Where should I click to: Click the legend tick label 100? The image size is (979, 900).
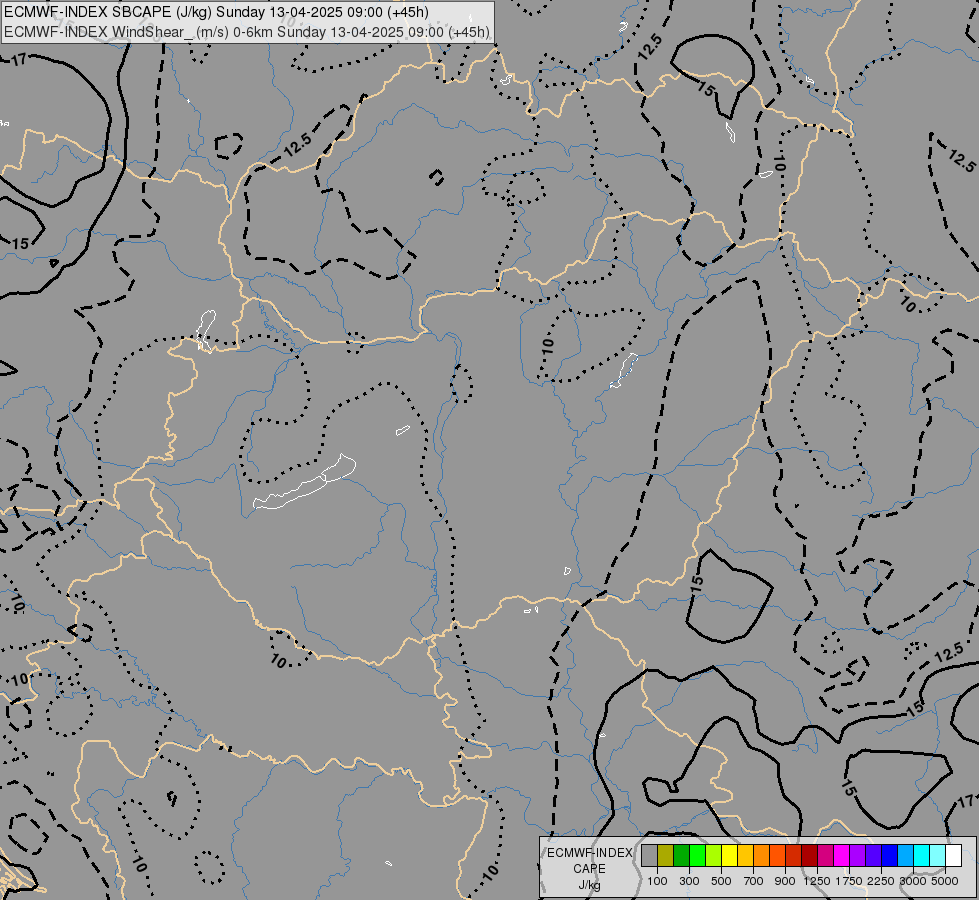point(657,881)
